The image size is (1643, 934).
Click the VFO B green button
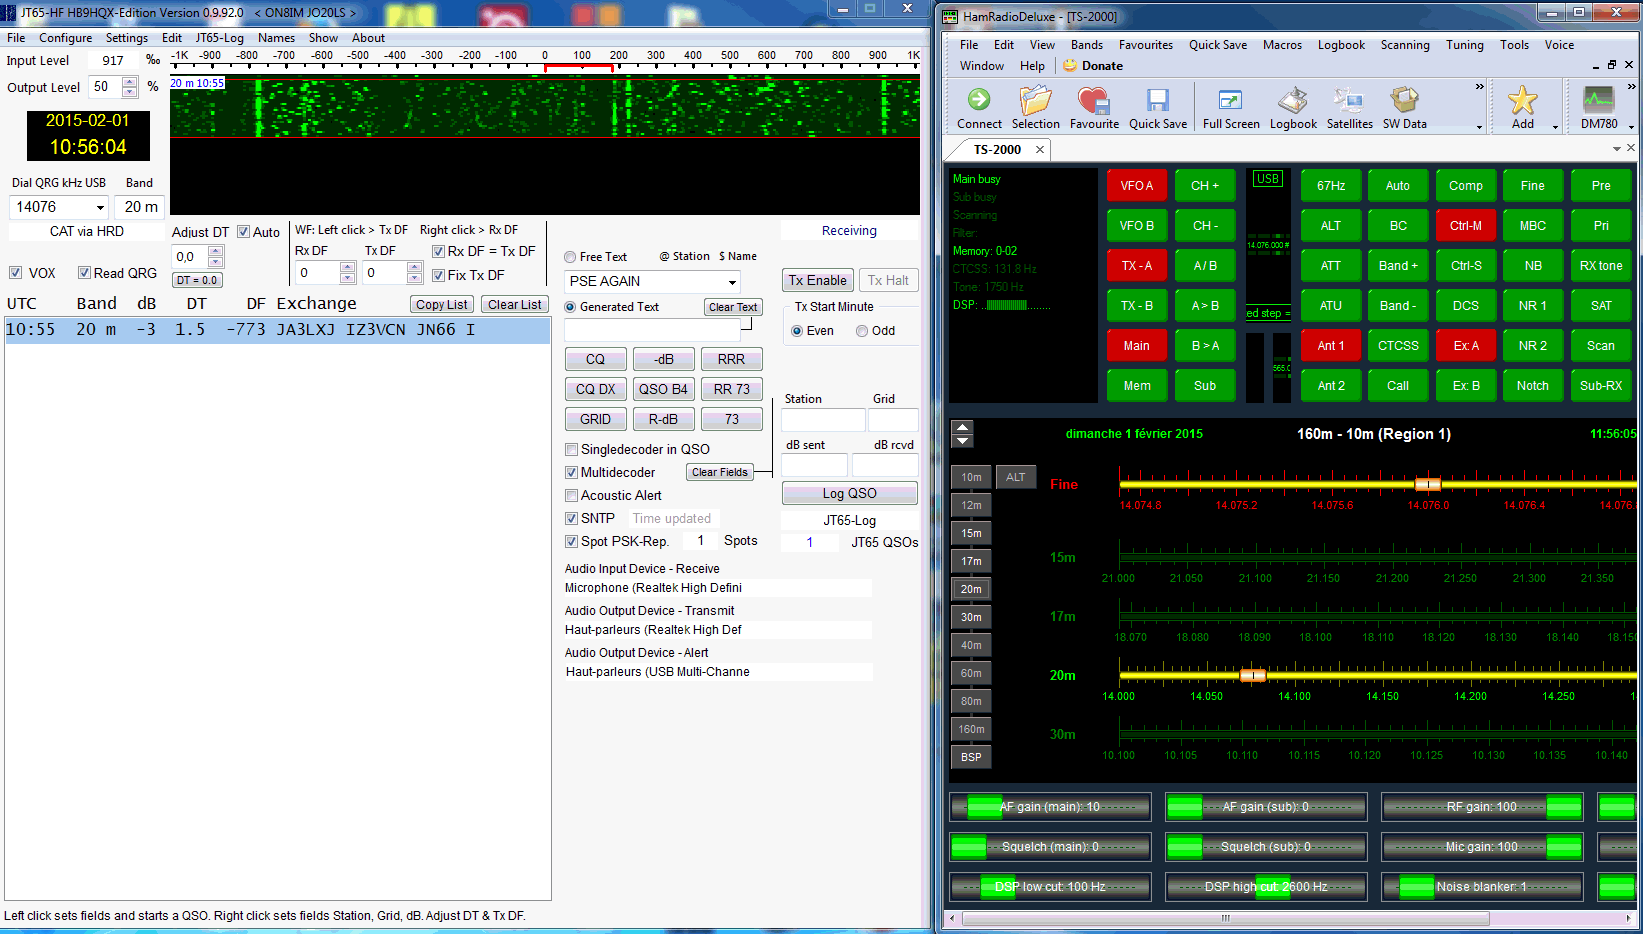click(1137, 226)
